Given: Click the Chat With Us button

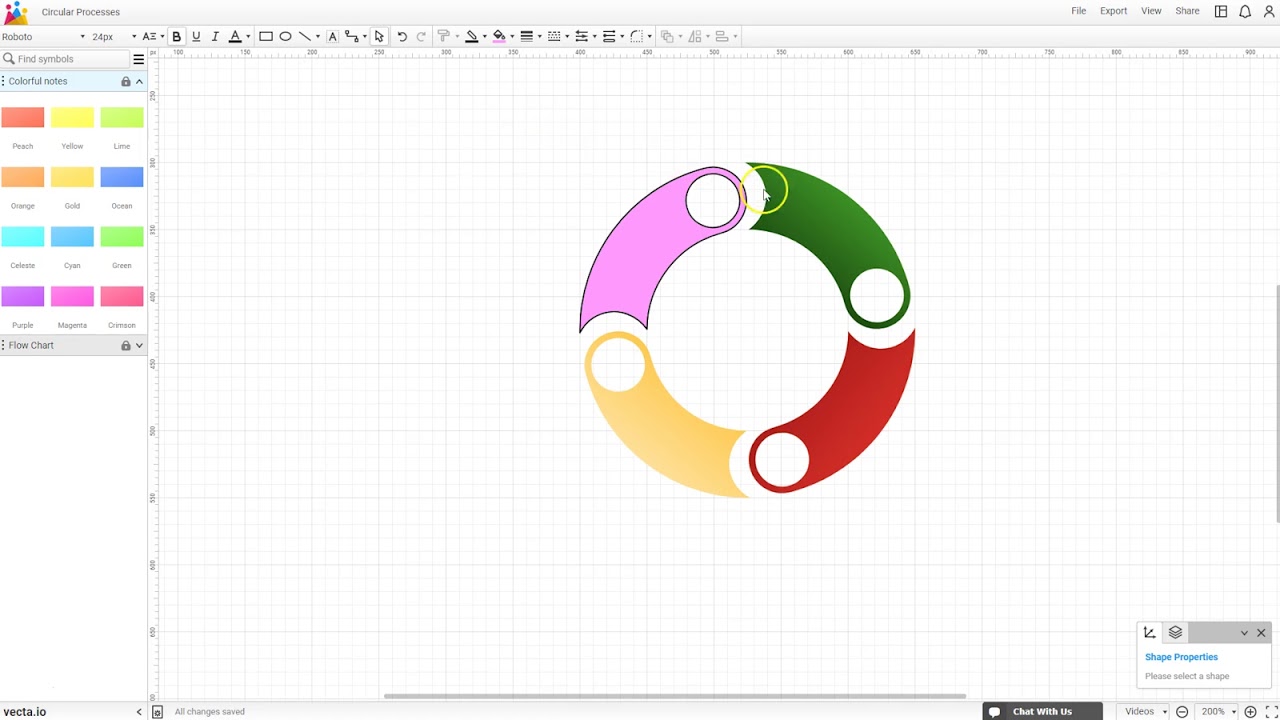Looking at the screenshot, I should 1043,712.
